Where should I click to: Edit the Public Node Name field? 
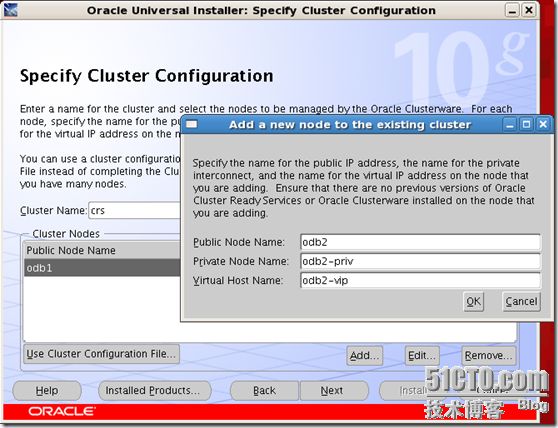click(420, 242)
